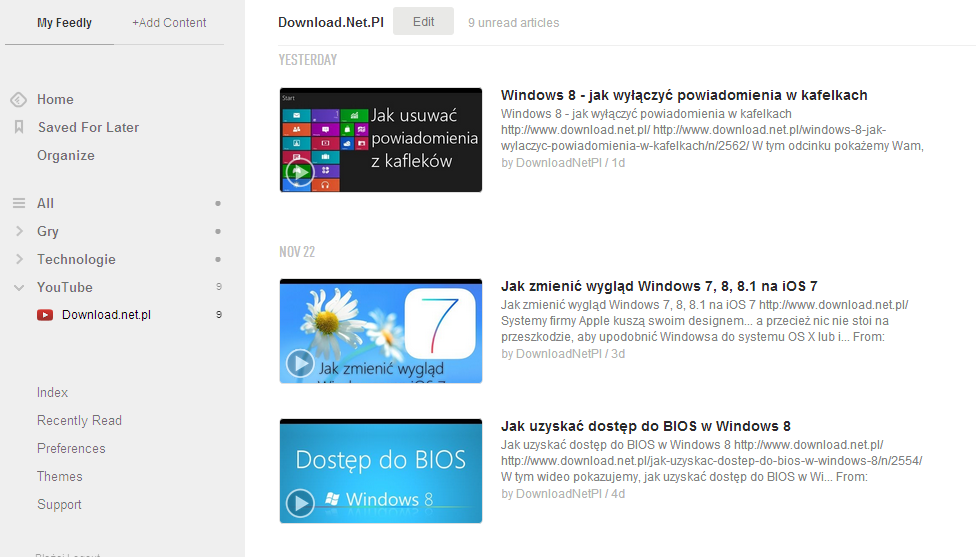This screenshot has height=557, width=976.
Task: Open article 'Windows 8 - jak wyłączyć powiadomienia w kafelkach'
Action: tap(684, 95)
